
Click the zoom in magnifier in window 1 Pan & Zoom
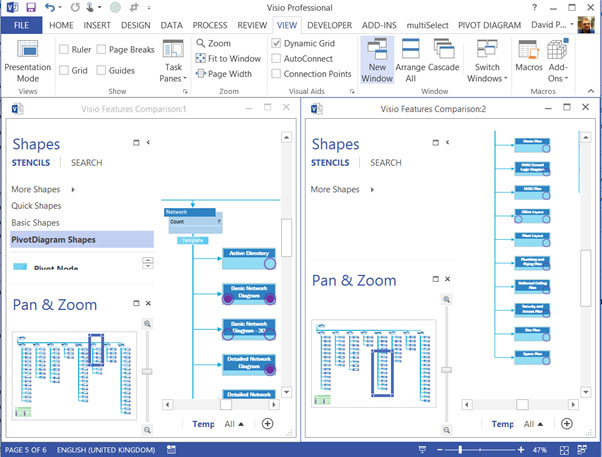pyautogui.click(x=147, y=324)
